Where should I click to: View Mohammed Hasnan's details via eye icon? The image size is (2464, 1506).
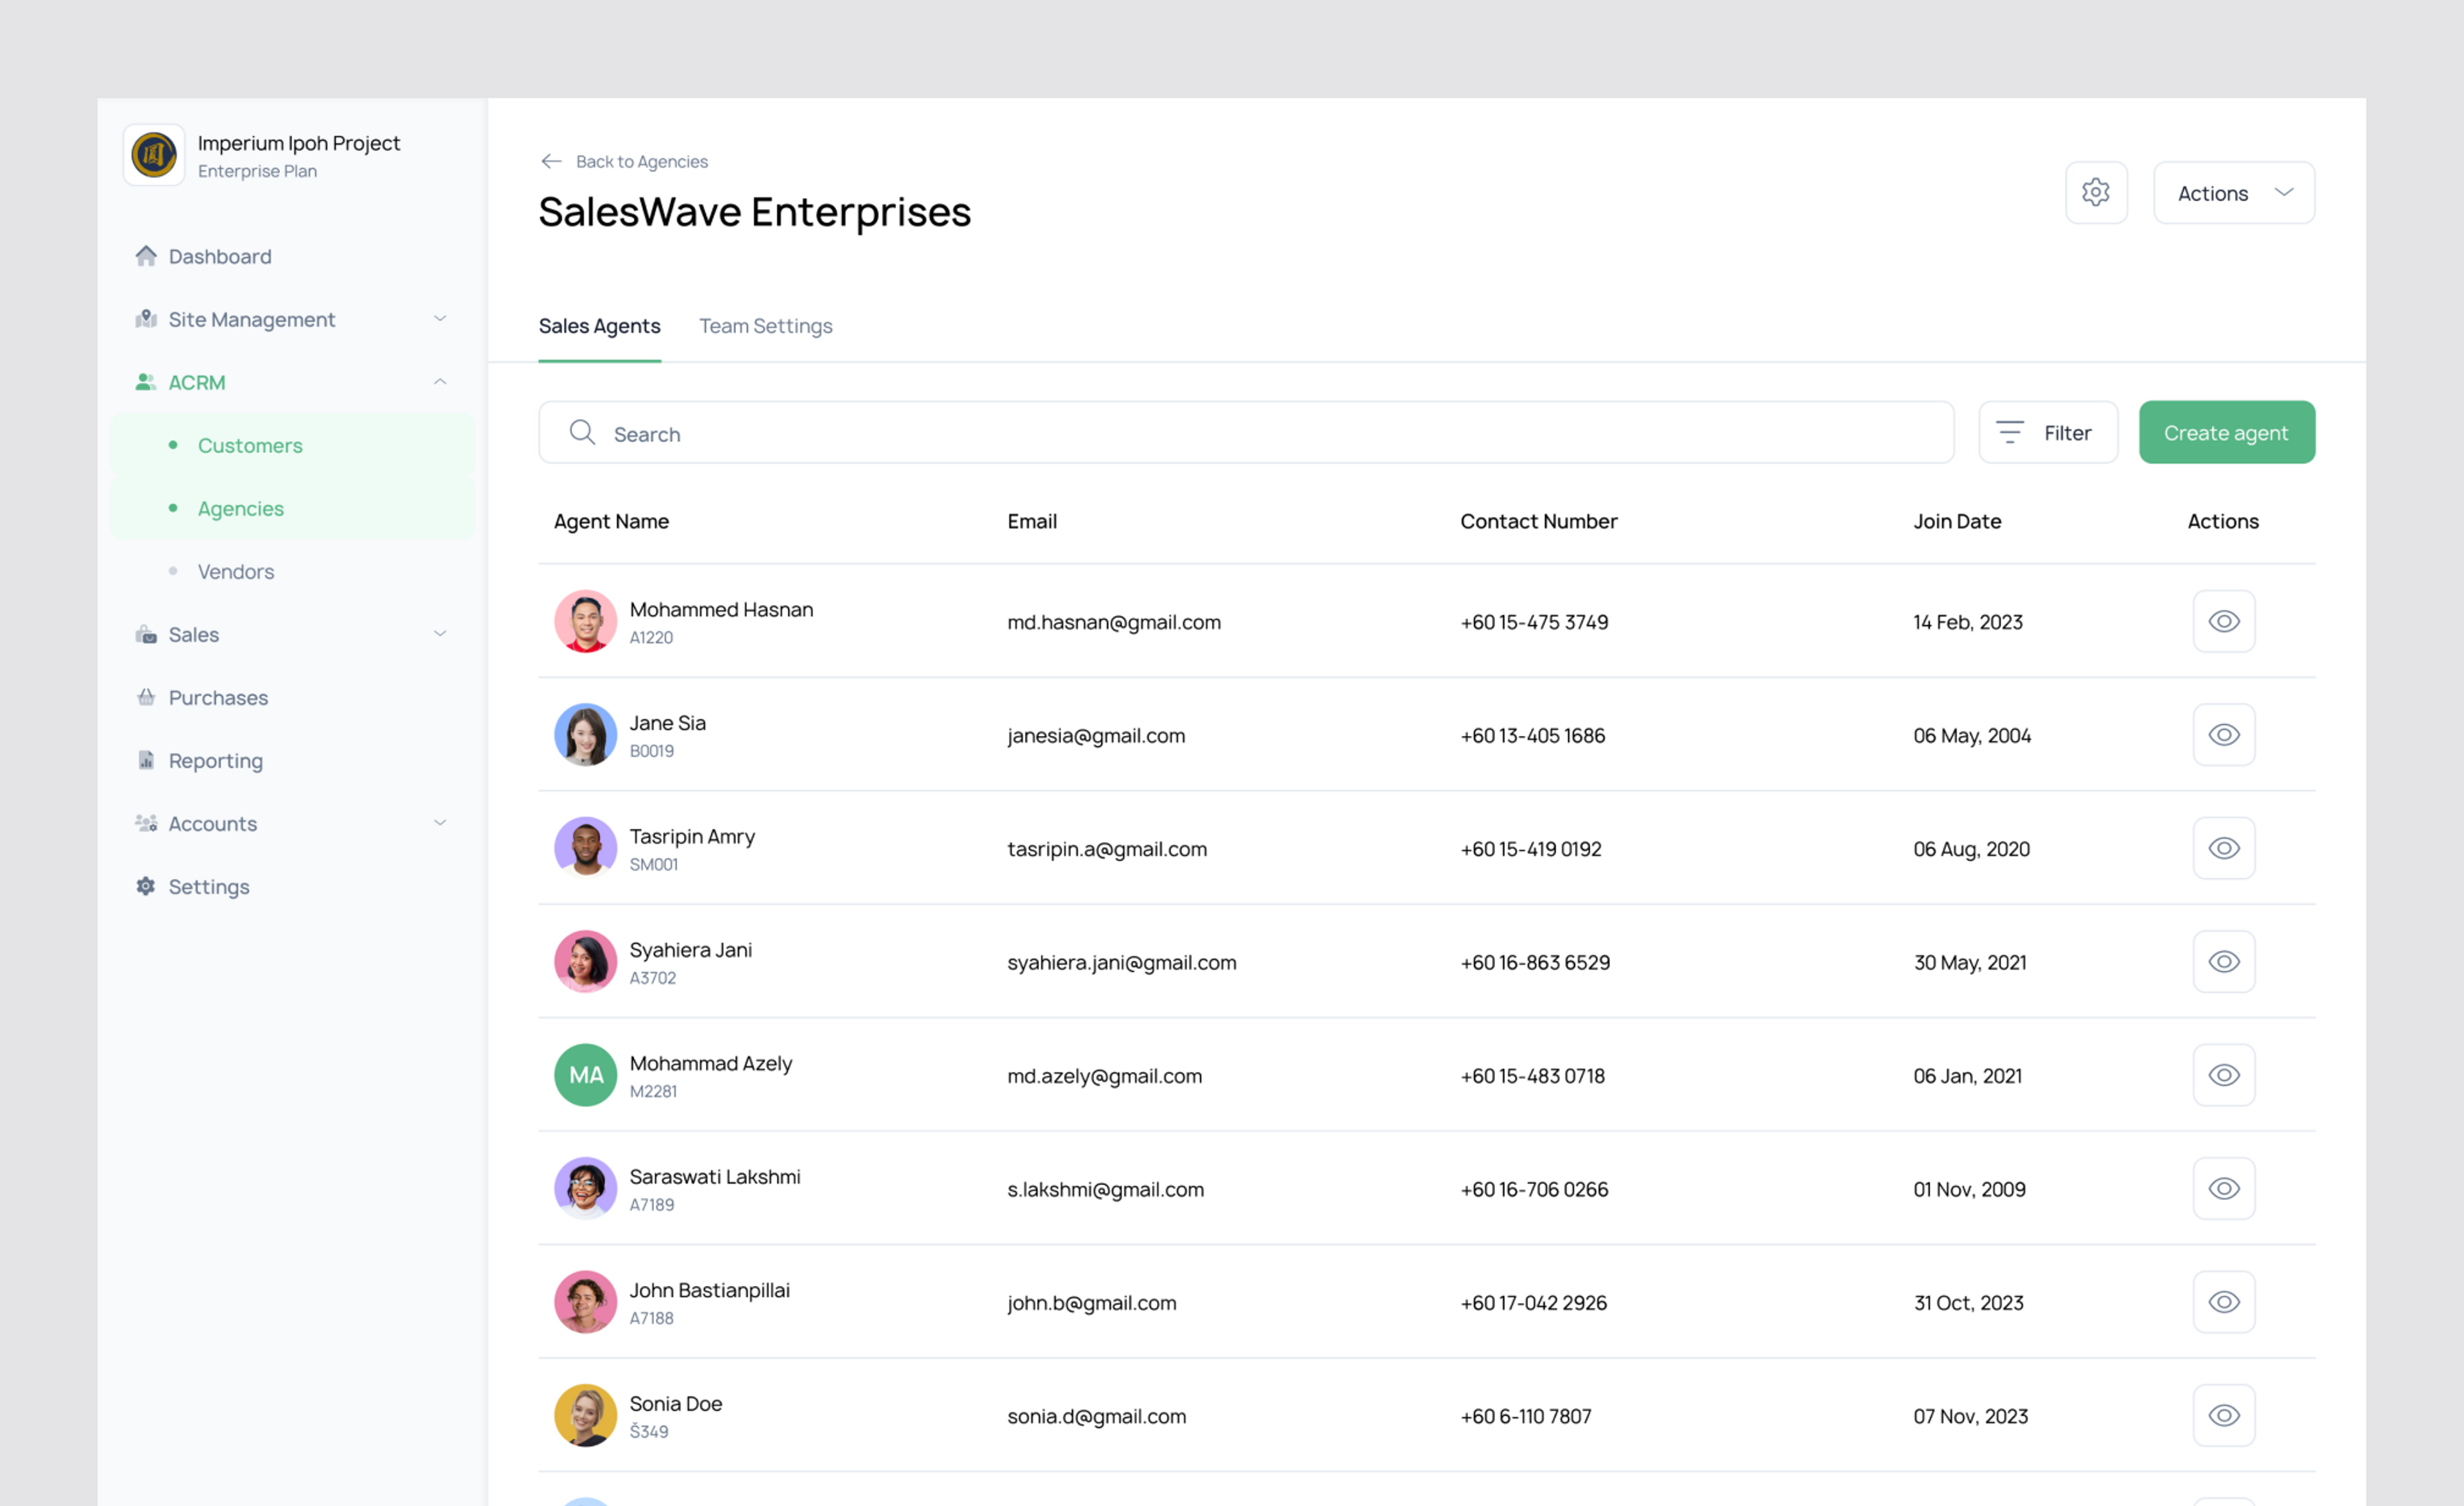tap(2223, 621)
